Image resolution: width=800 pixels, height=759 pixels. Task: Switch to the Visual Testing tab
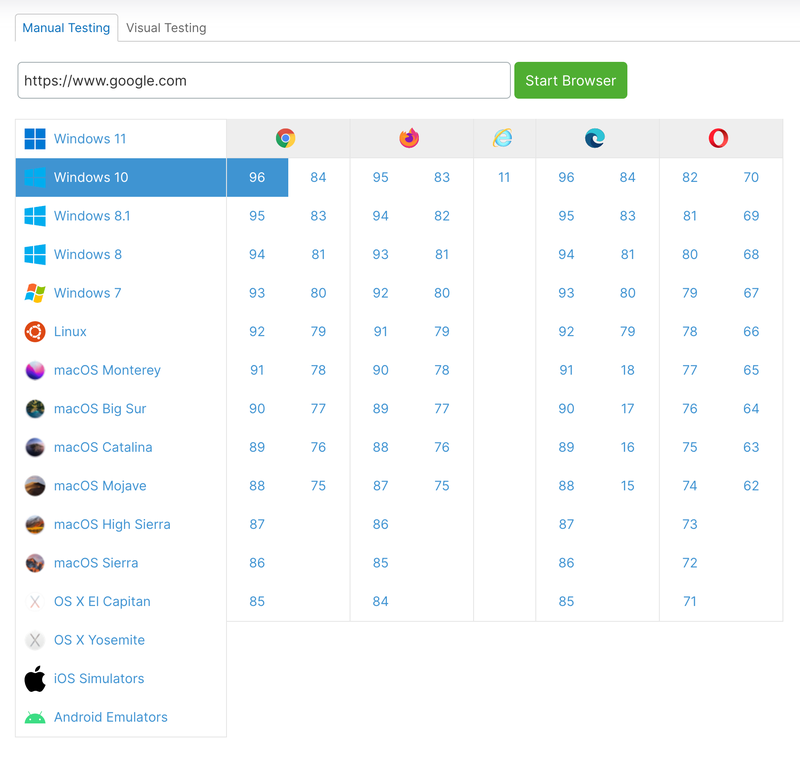point(166,28)
